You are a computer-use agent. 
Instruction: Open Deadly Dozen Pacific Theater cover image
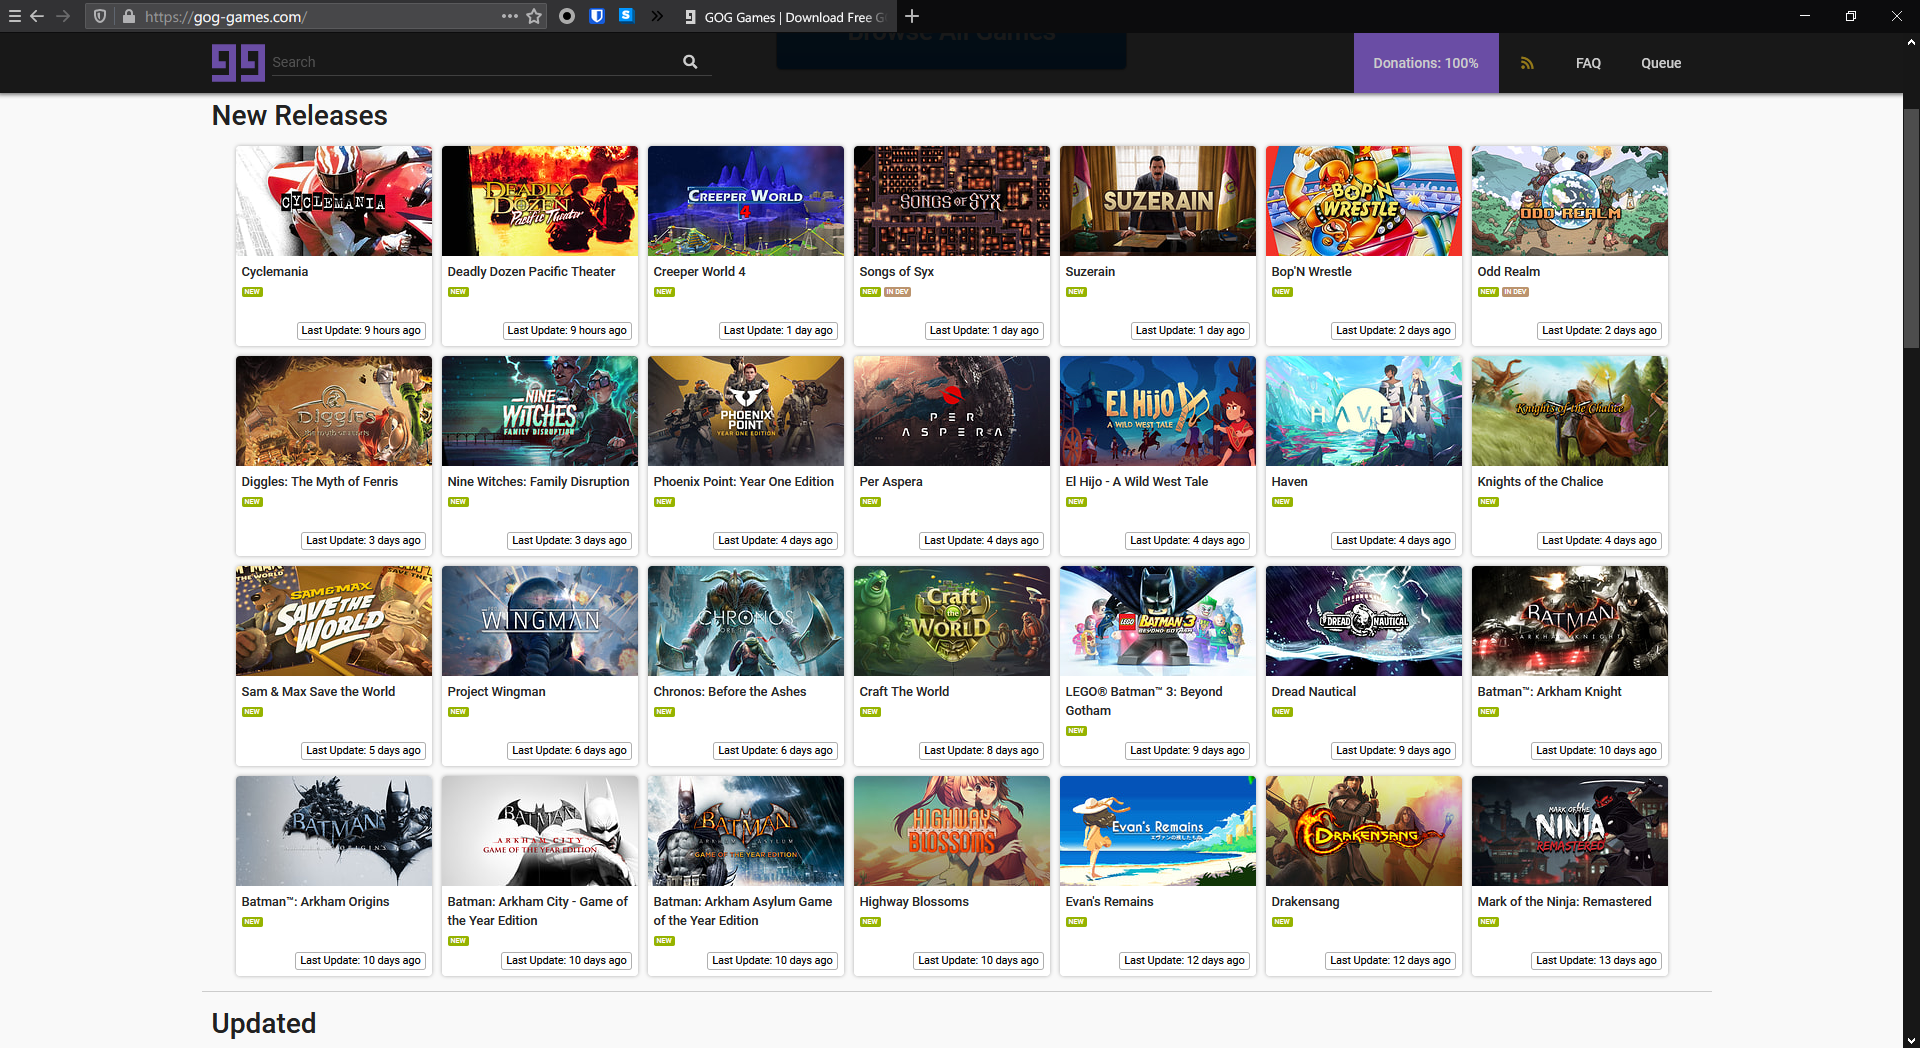(x=540, y=201)
